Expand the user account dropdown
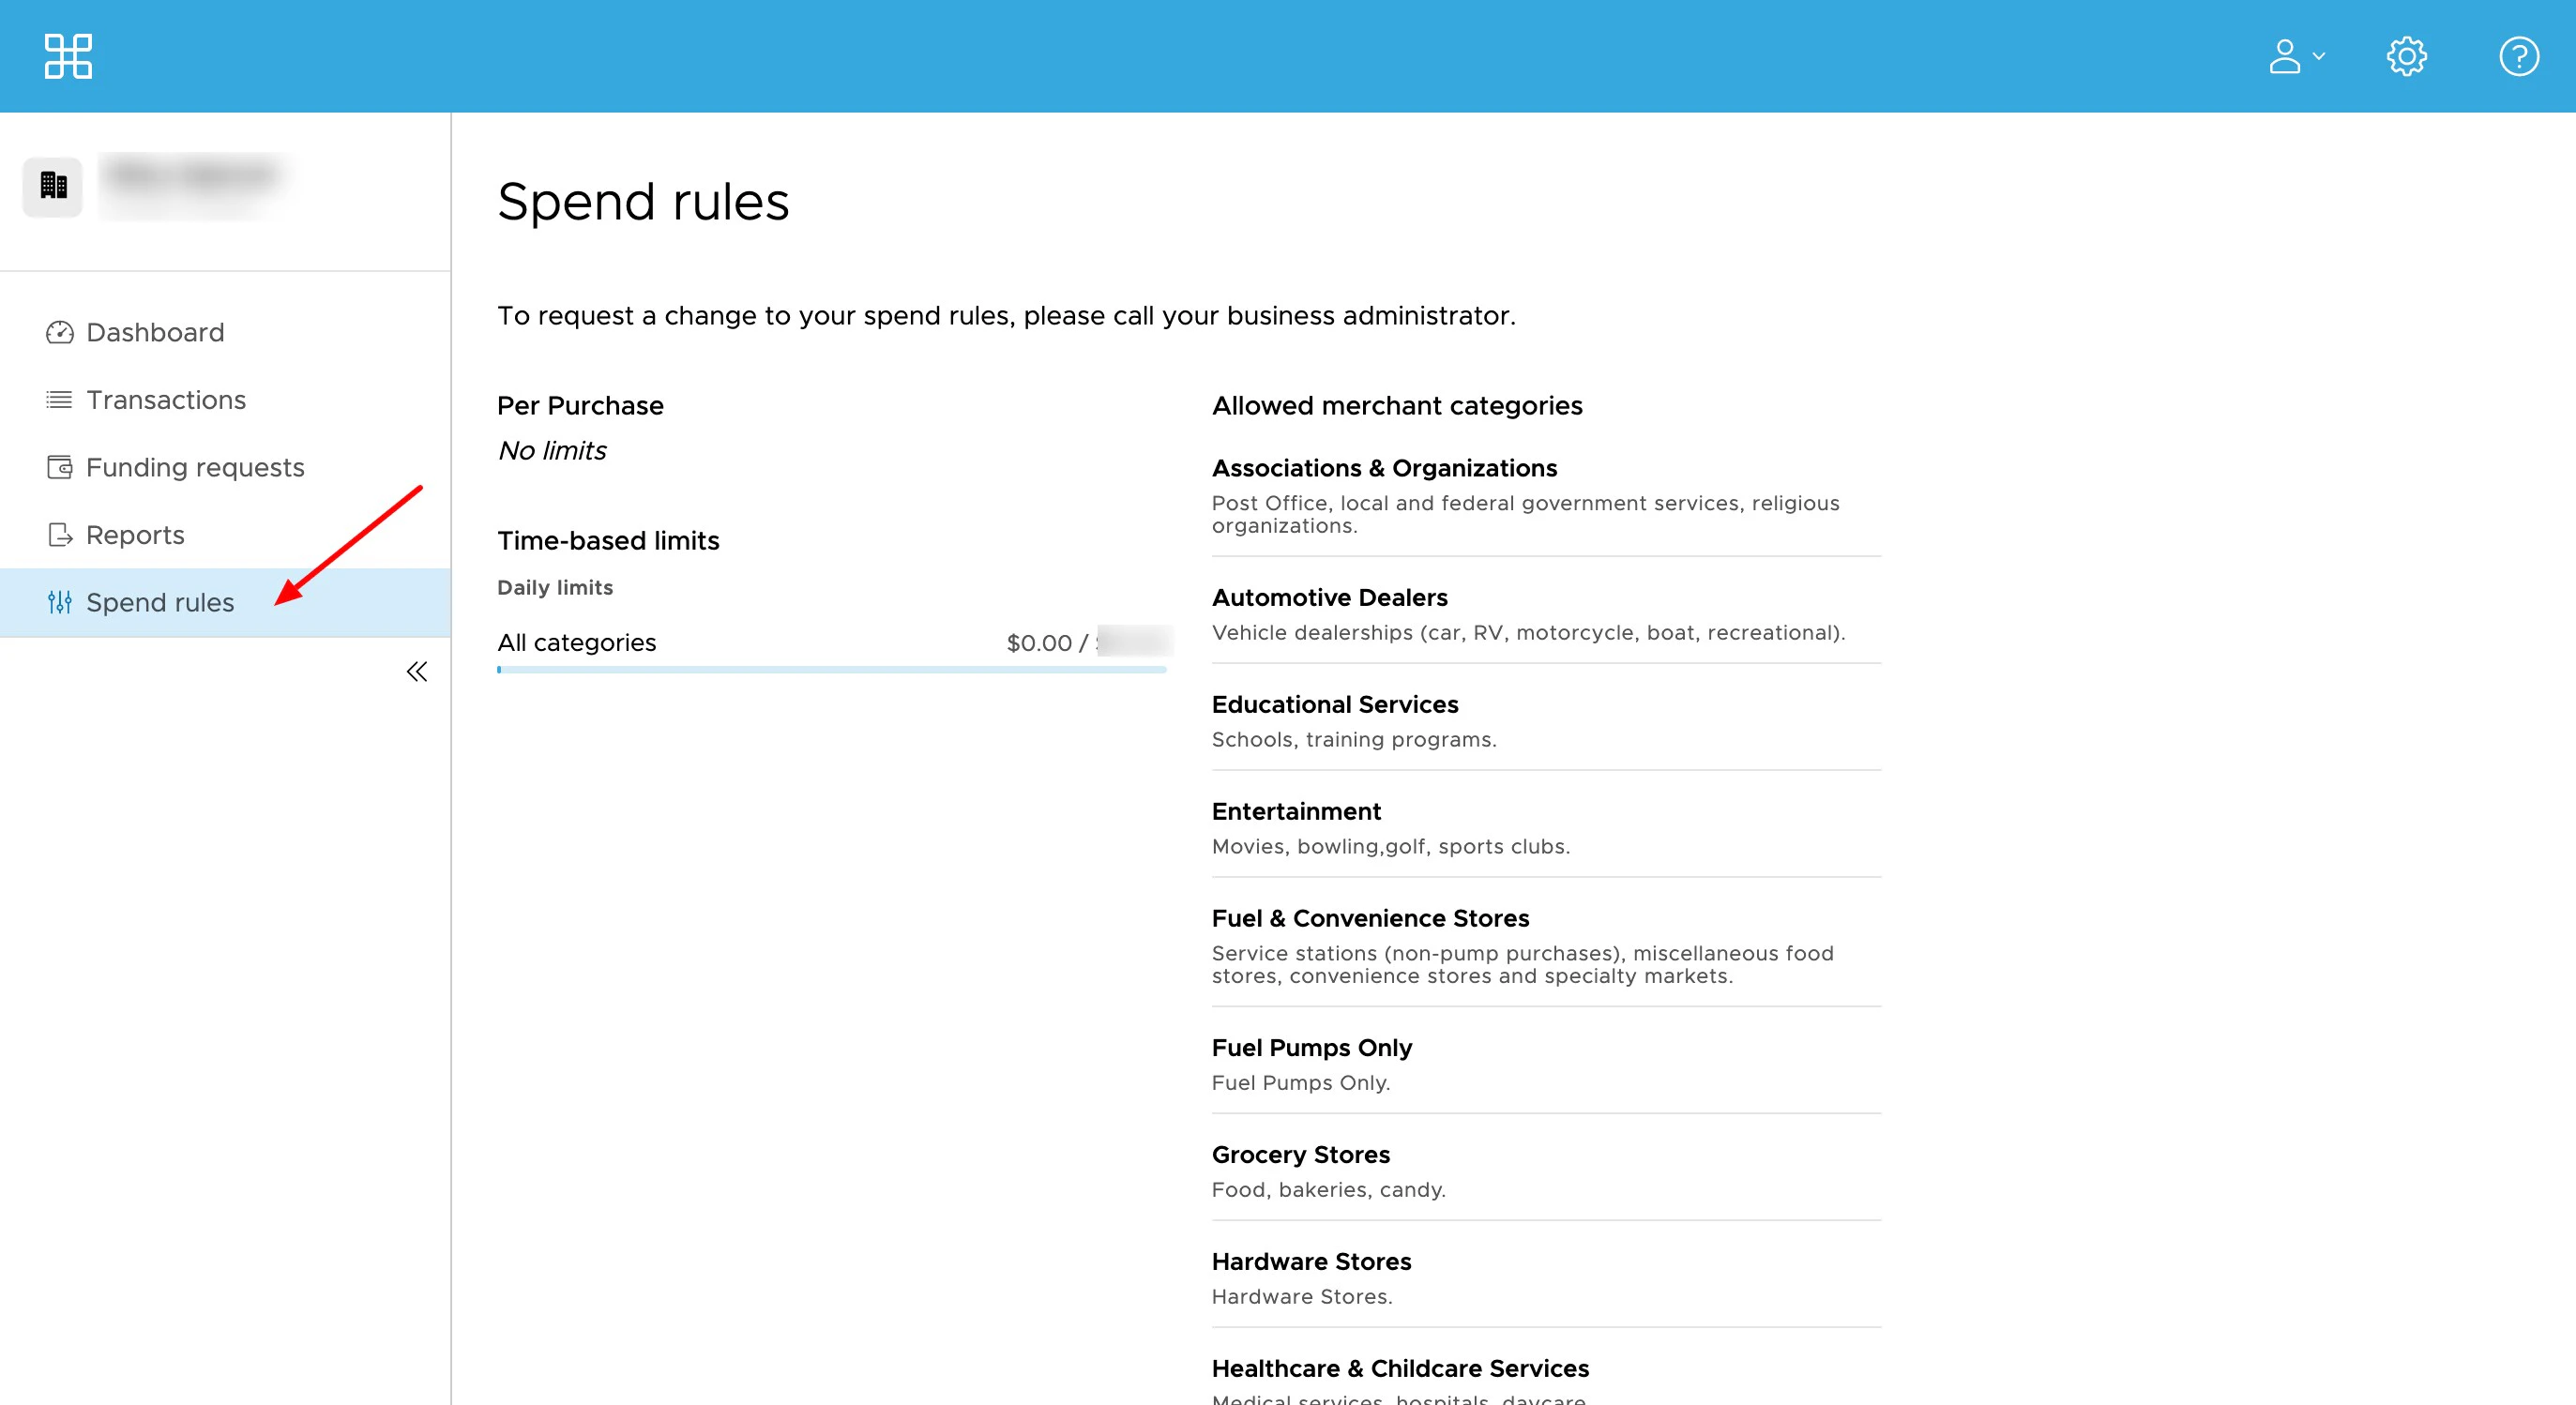This screenshot has width=2576, height=1405. (x=2296, y=56)
